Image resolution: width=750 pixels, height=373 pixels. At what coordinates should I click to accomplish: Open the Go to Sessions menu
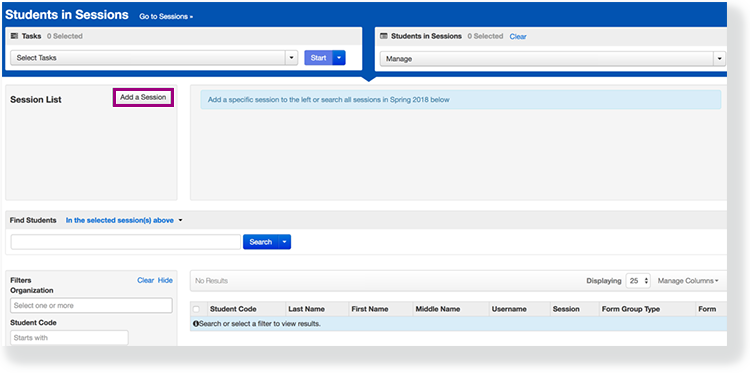[x=166, y=16]
